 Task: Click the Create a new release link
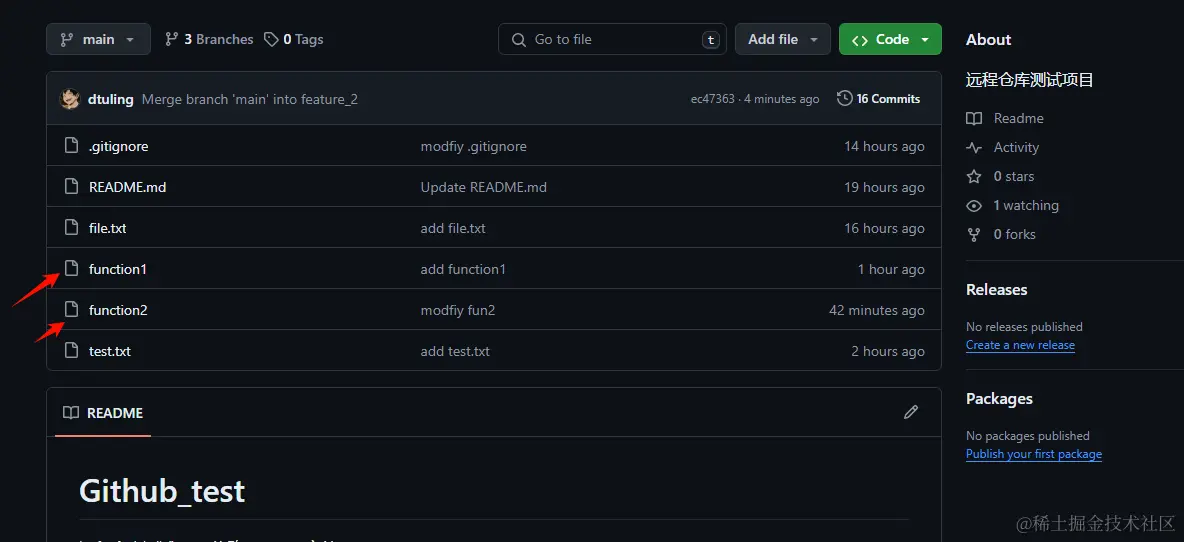pos(1020,345)
